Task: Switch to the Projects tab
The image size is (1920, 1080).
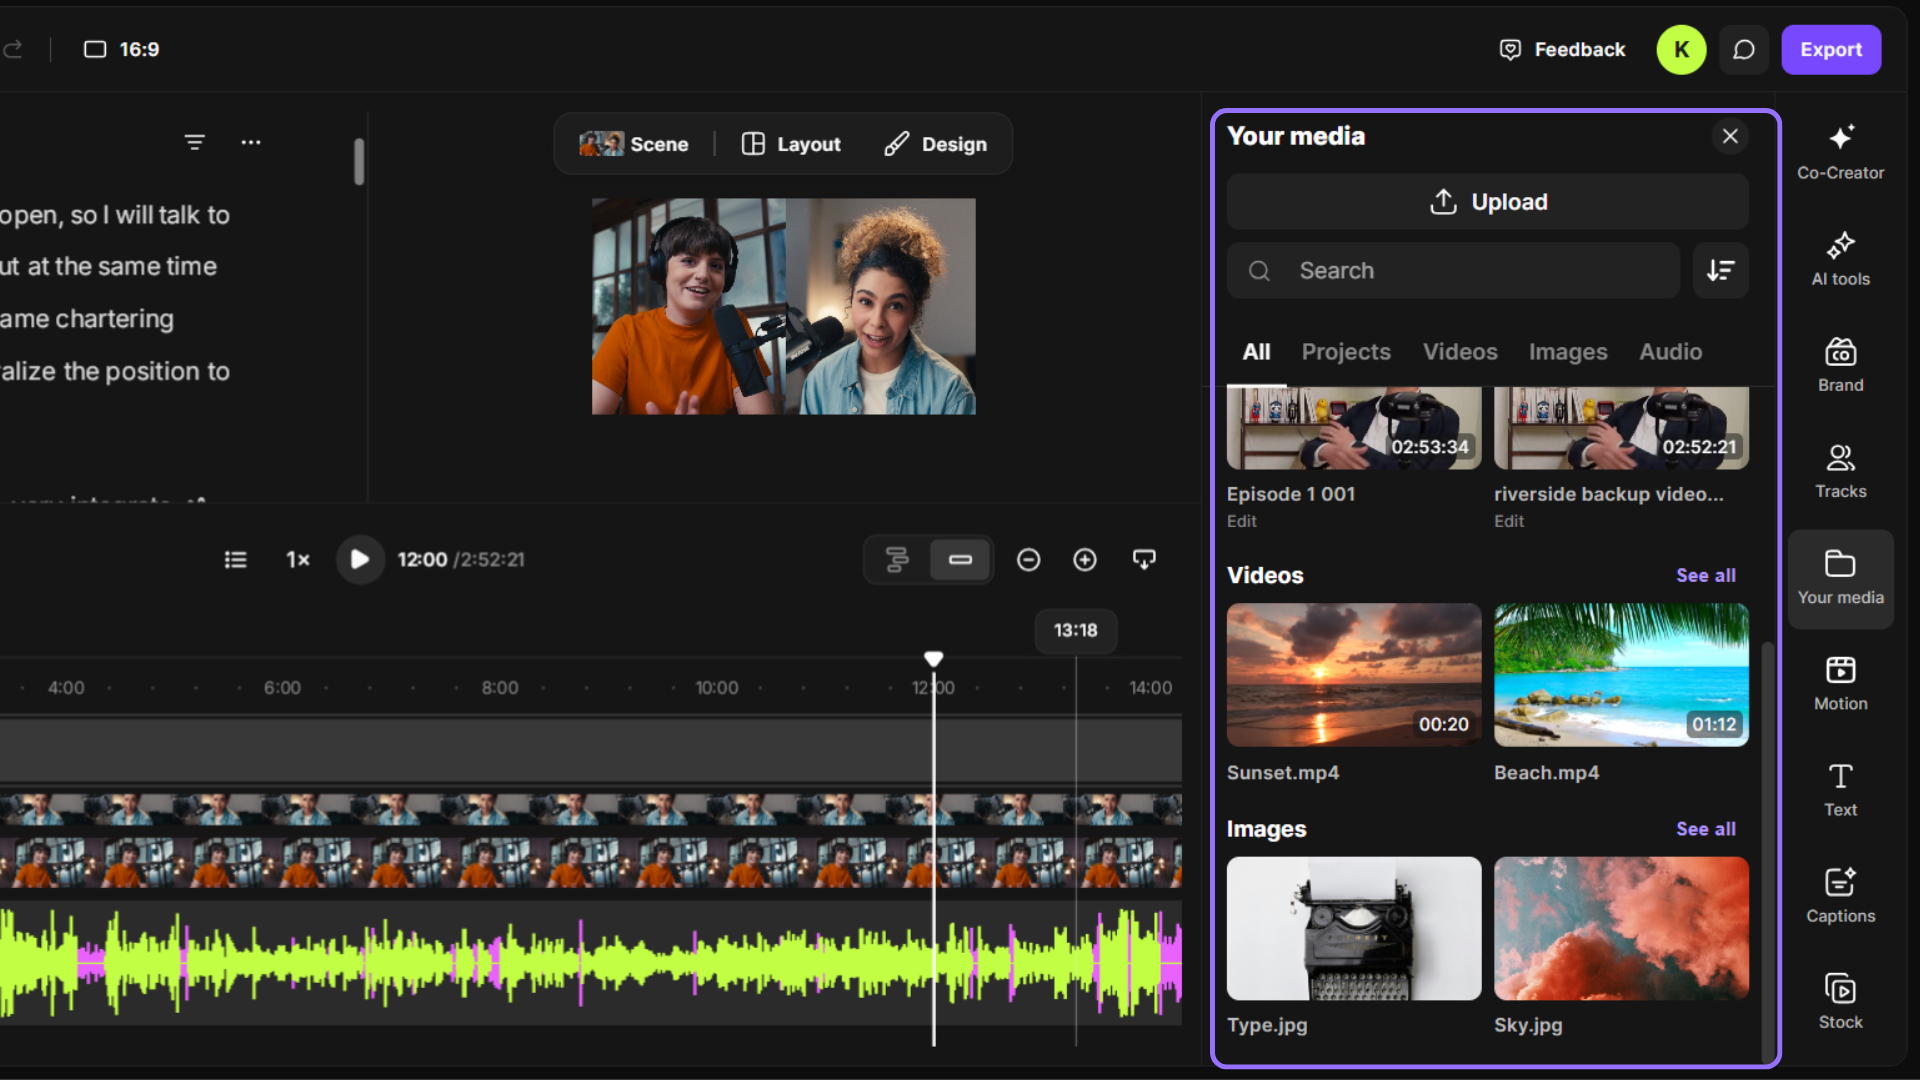Action: [x=1346, y=352]
